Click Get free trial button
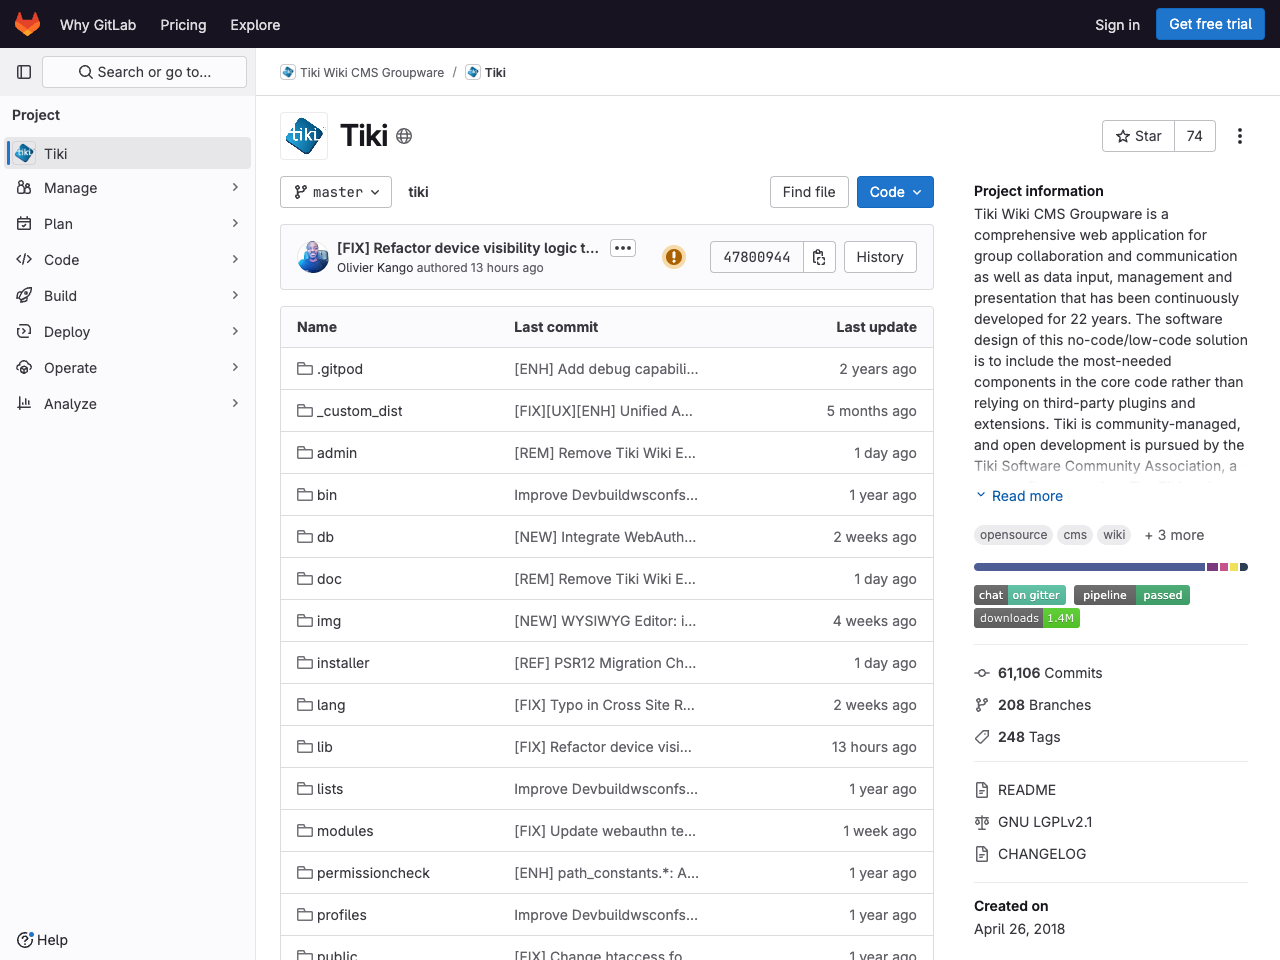1280x960 pixels. point(1210,24)
